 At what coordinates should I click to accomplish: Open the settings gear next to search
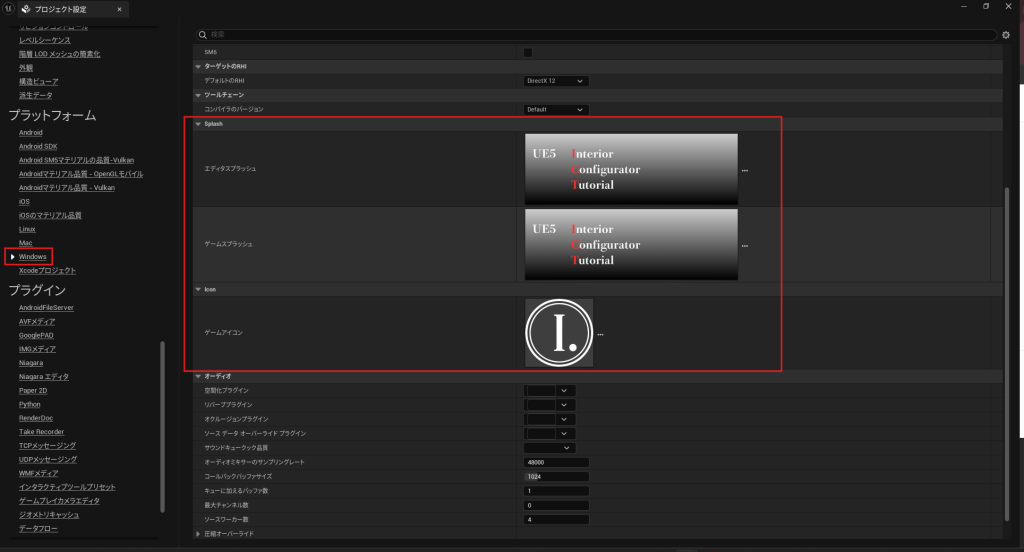1006,35
